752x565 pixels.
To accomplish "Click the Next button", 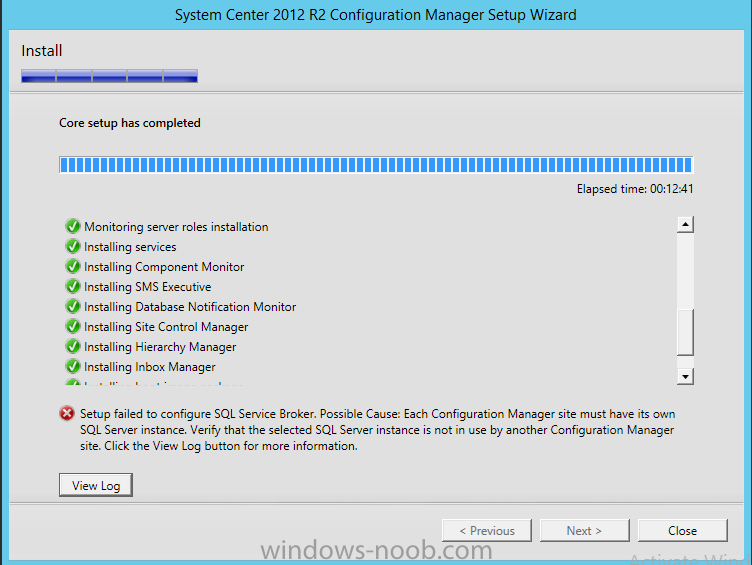I will [x=584, y=530].
